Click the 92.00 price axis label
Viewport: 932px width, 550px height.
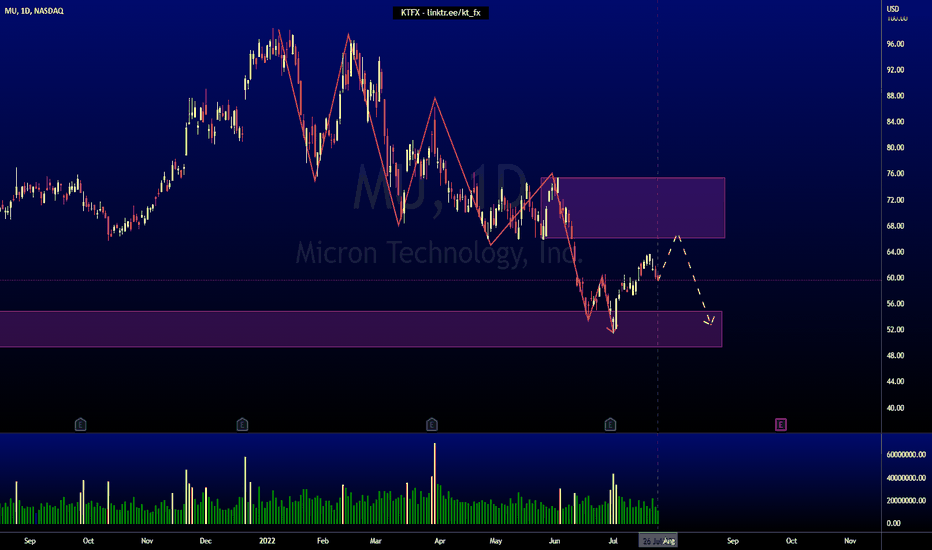point(895,70)
